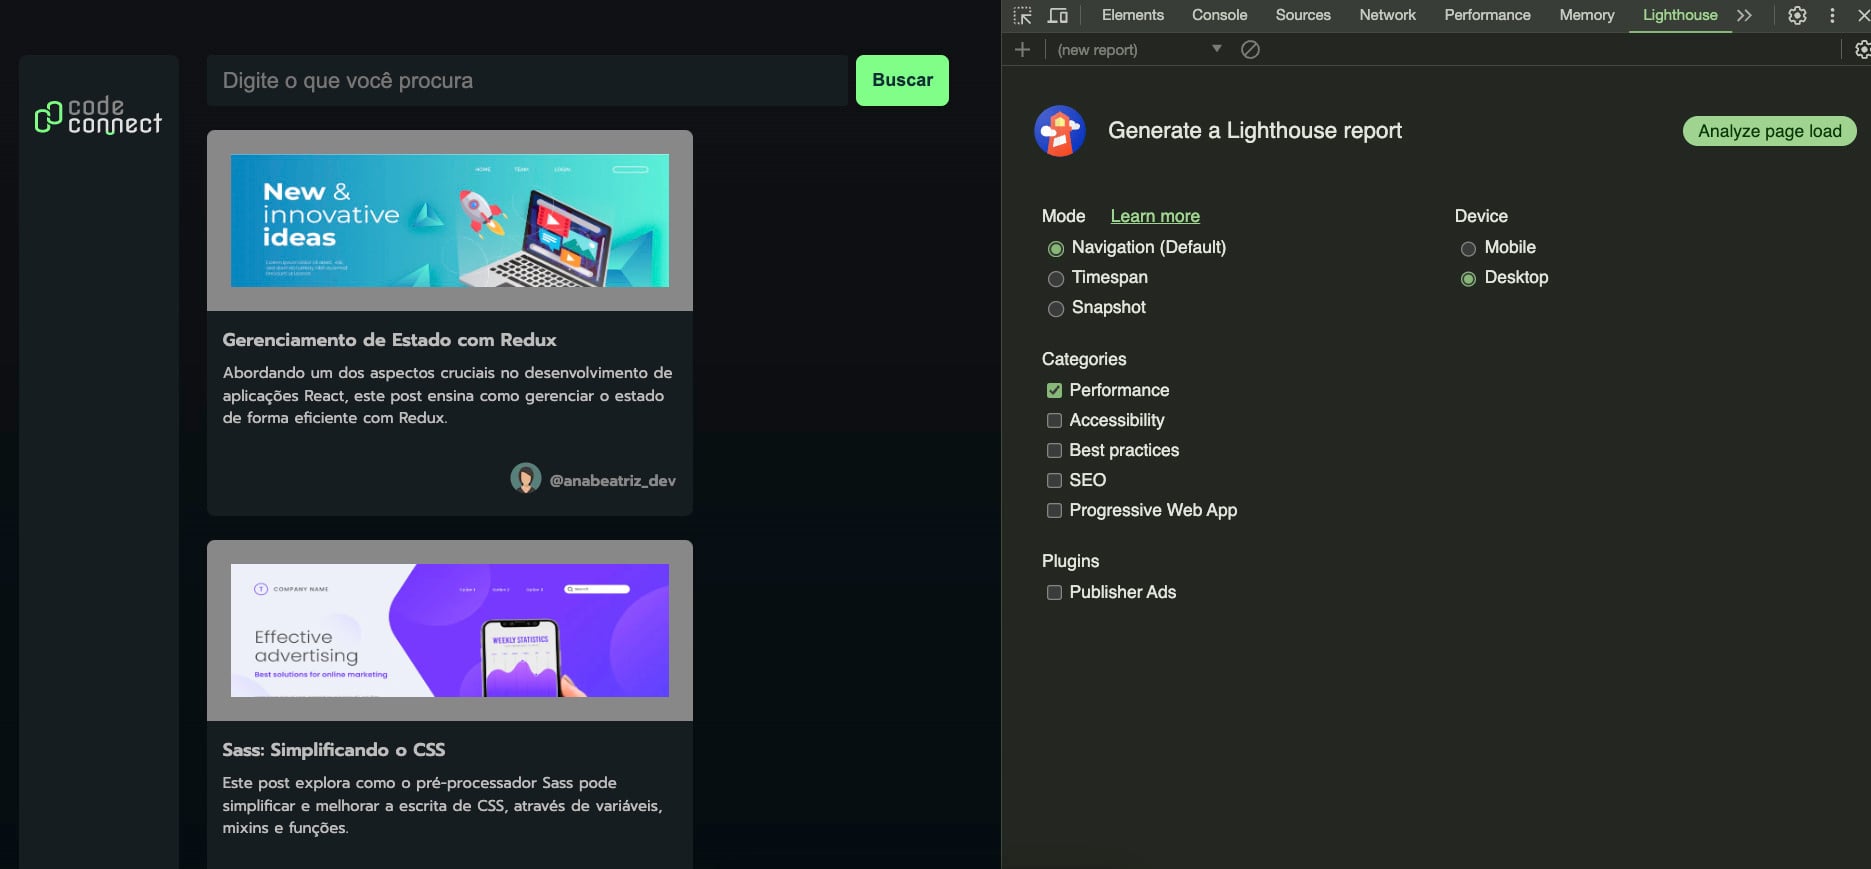Click the plus icon to add new report
Viewport: 1871px width, 869px height.
pos(1022,50)
